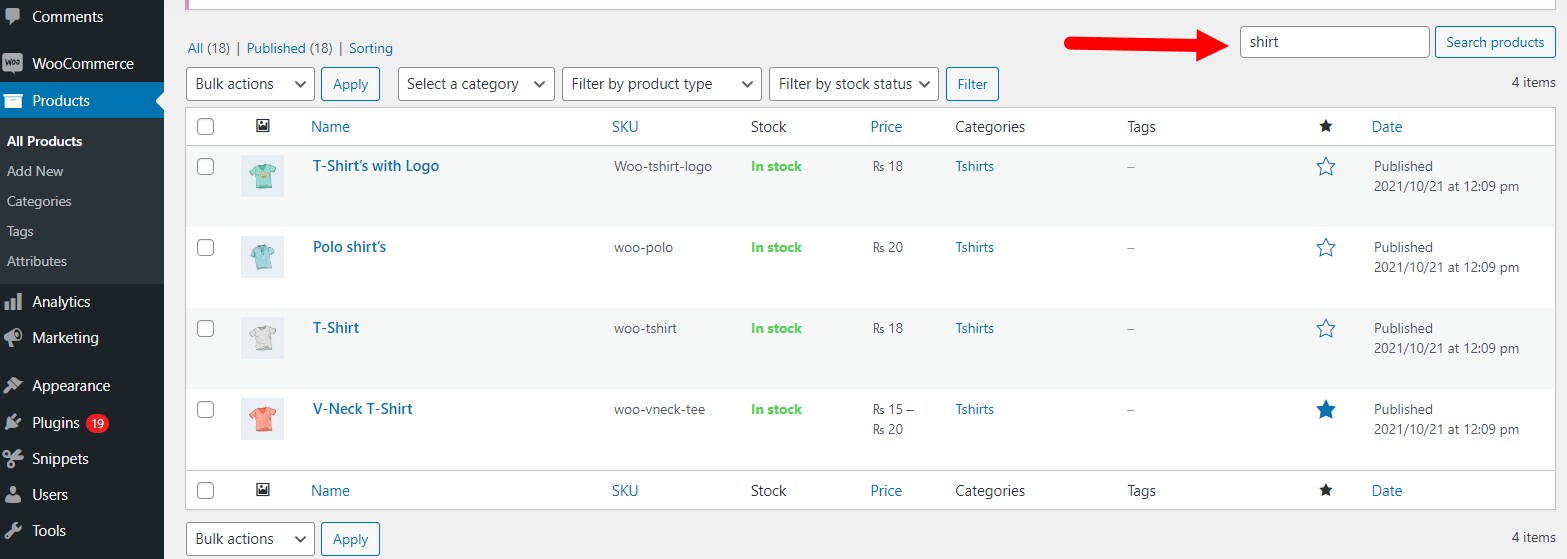The height and width of the screenshot is (559, 1567).
Task: Click the WooCommerce sidebar icon
Action: 13,63
